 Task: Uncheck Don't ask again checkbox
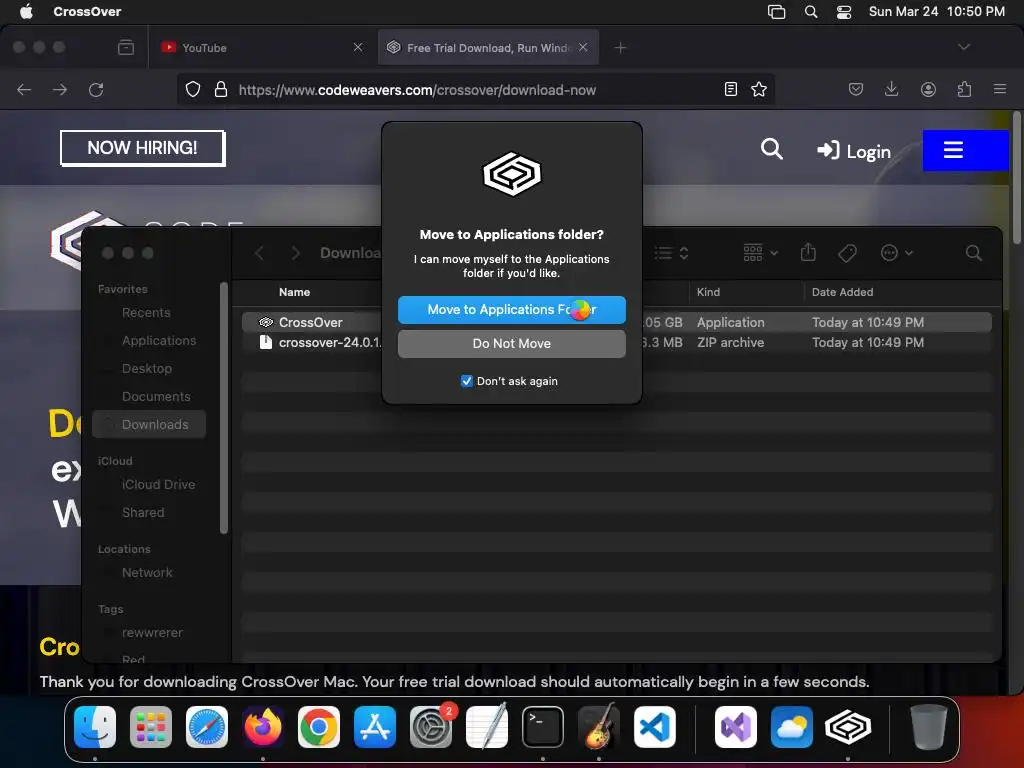466,381
